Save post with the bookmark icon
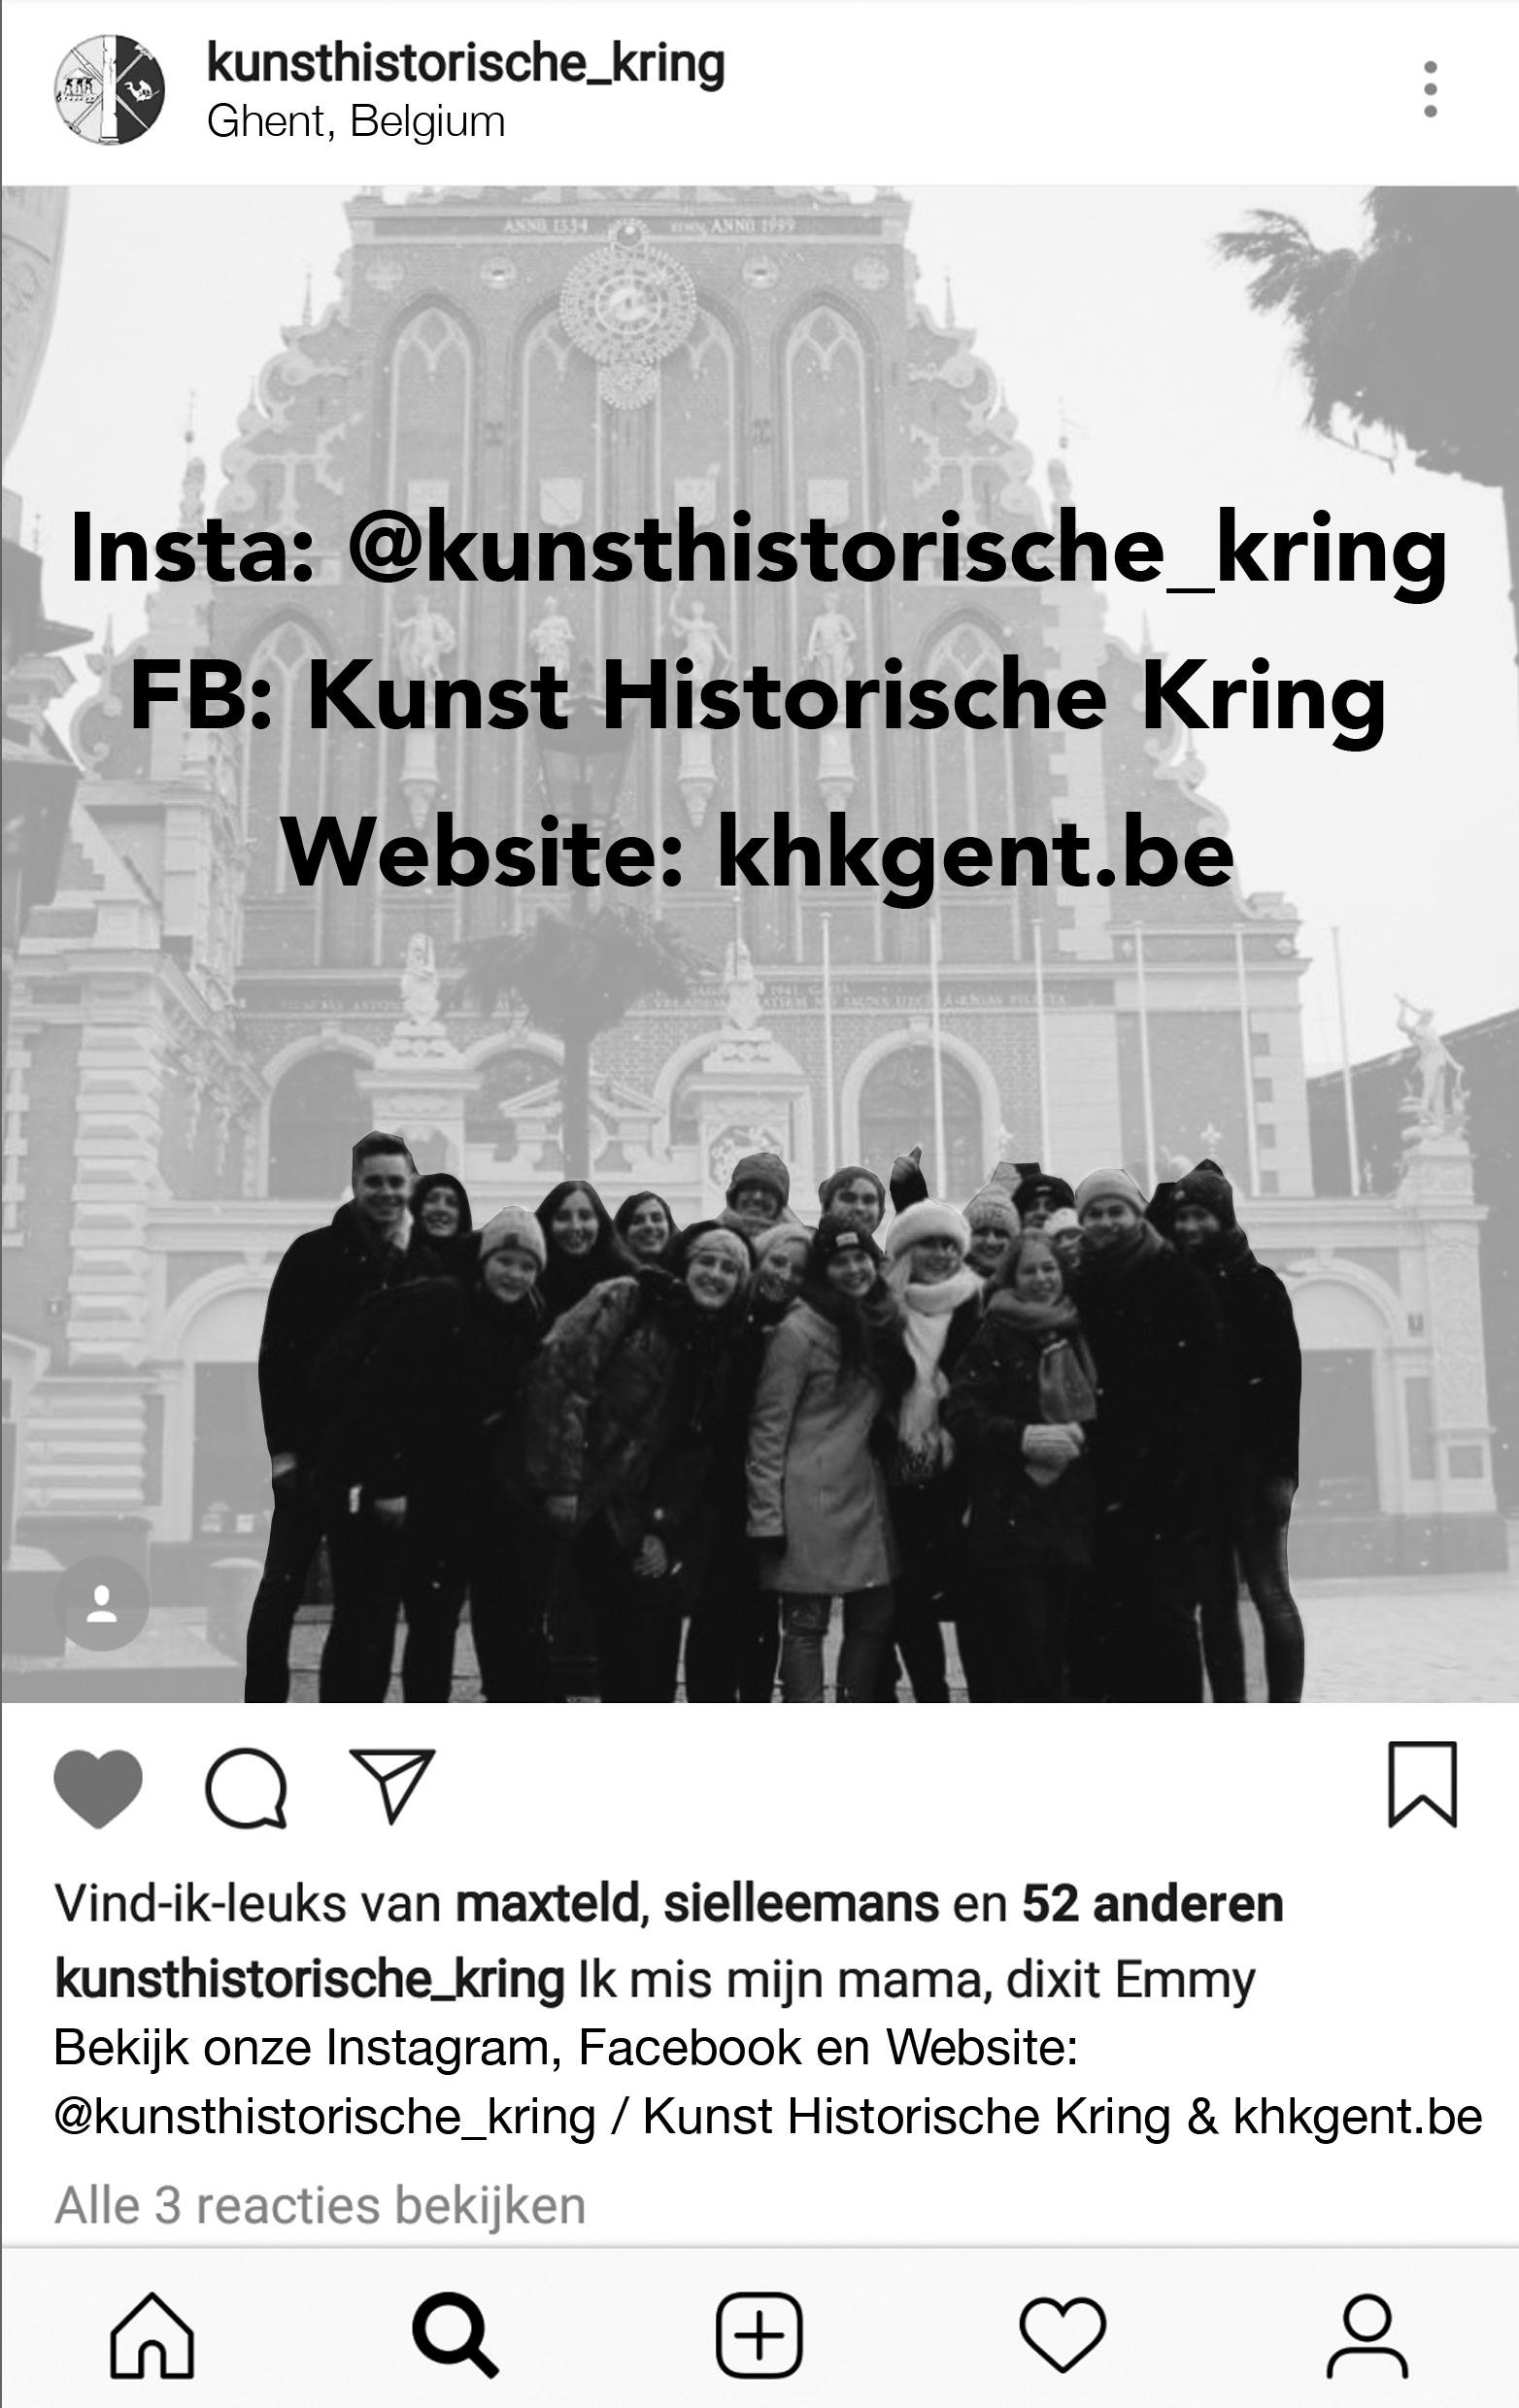This screenshot has height=2408, width=1519. coord(1422,1785)
